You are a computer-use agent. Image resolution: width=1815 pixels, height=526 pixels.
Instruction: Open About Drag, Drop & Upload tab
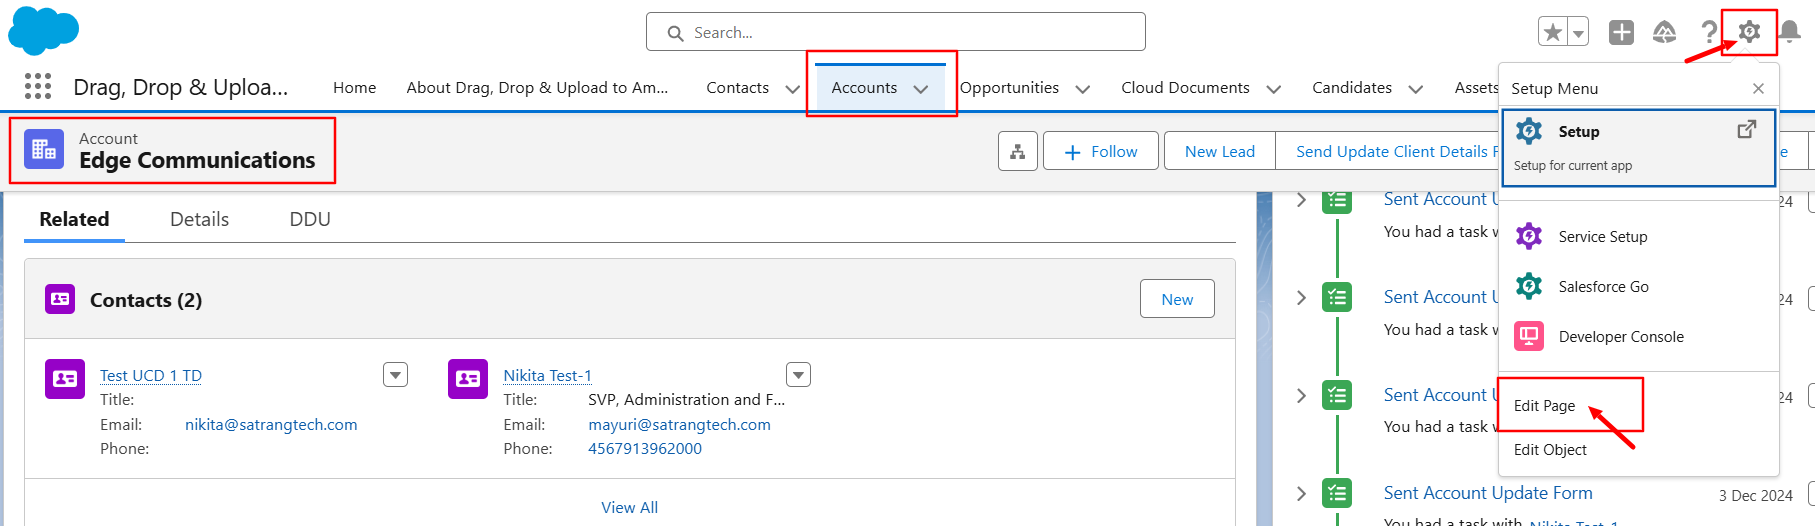[x=537, y=88]
